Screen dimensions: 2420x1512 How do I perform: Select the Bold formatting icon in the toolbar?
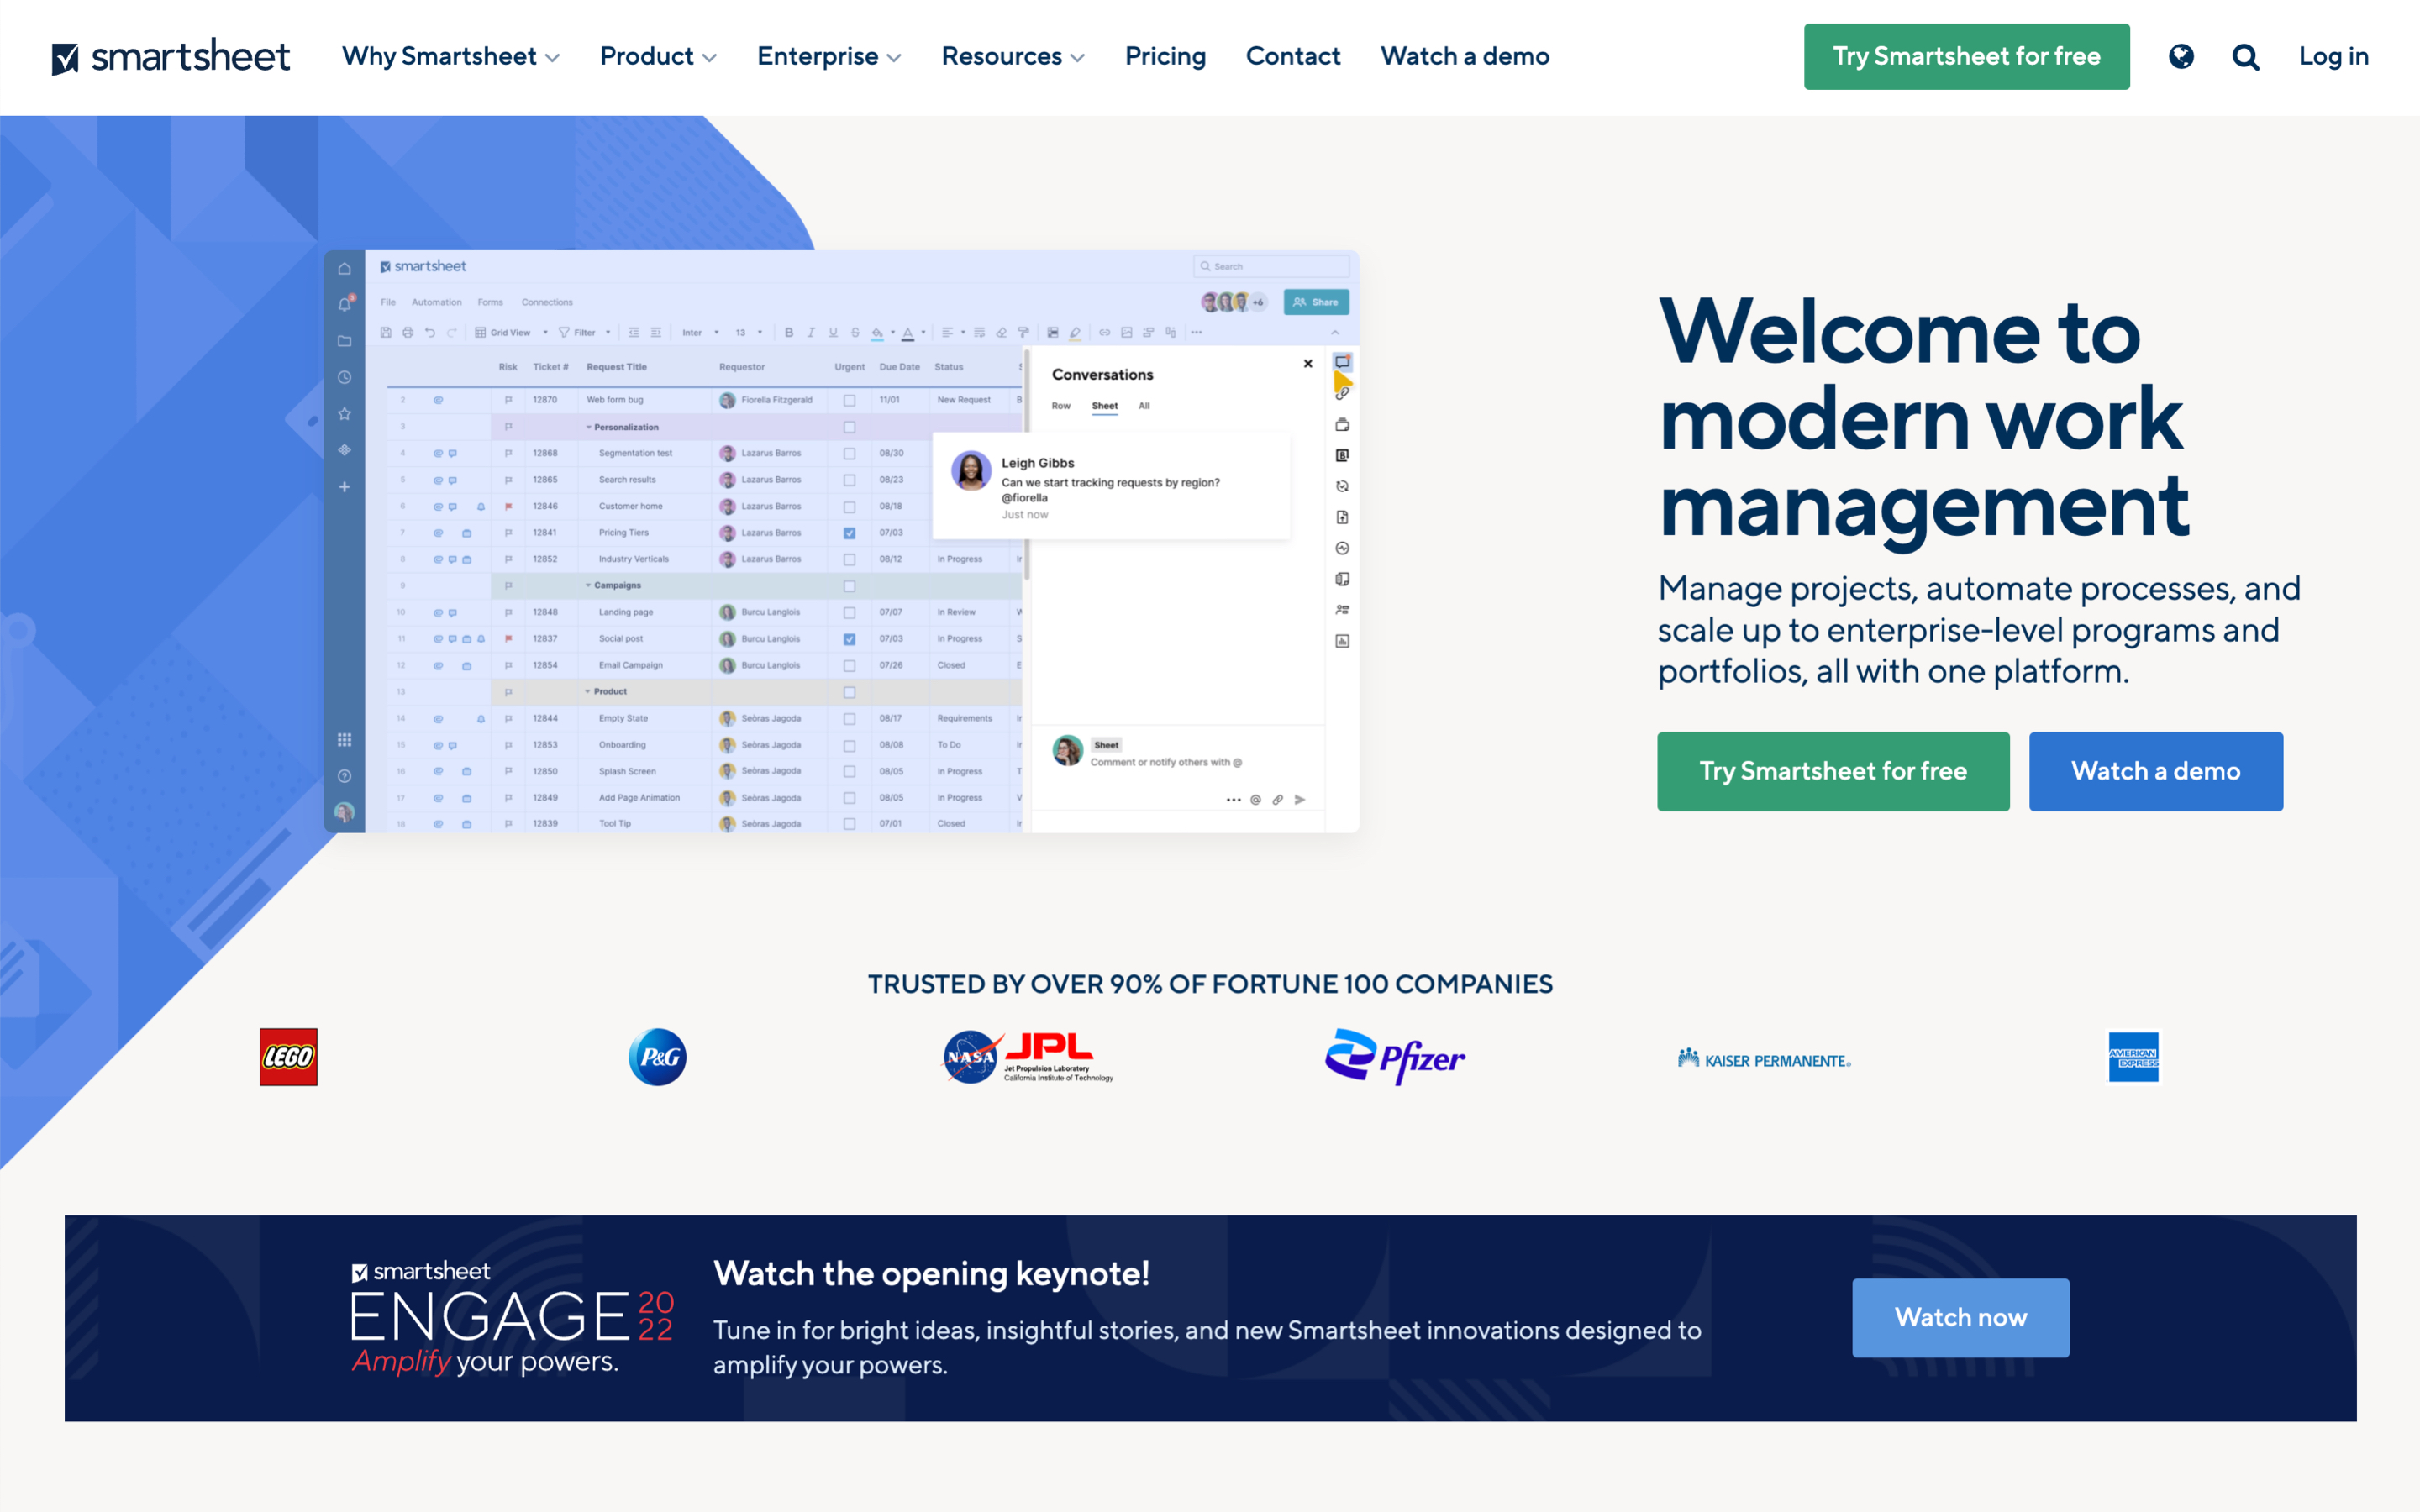click(789, 332)
